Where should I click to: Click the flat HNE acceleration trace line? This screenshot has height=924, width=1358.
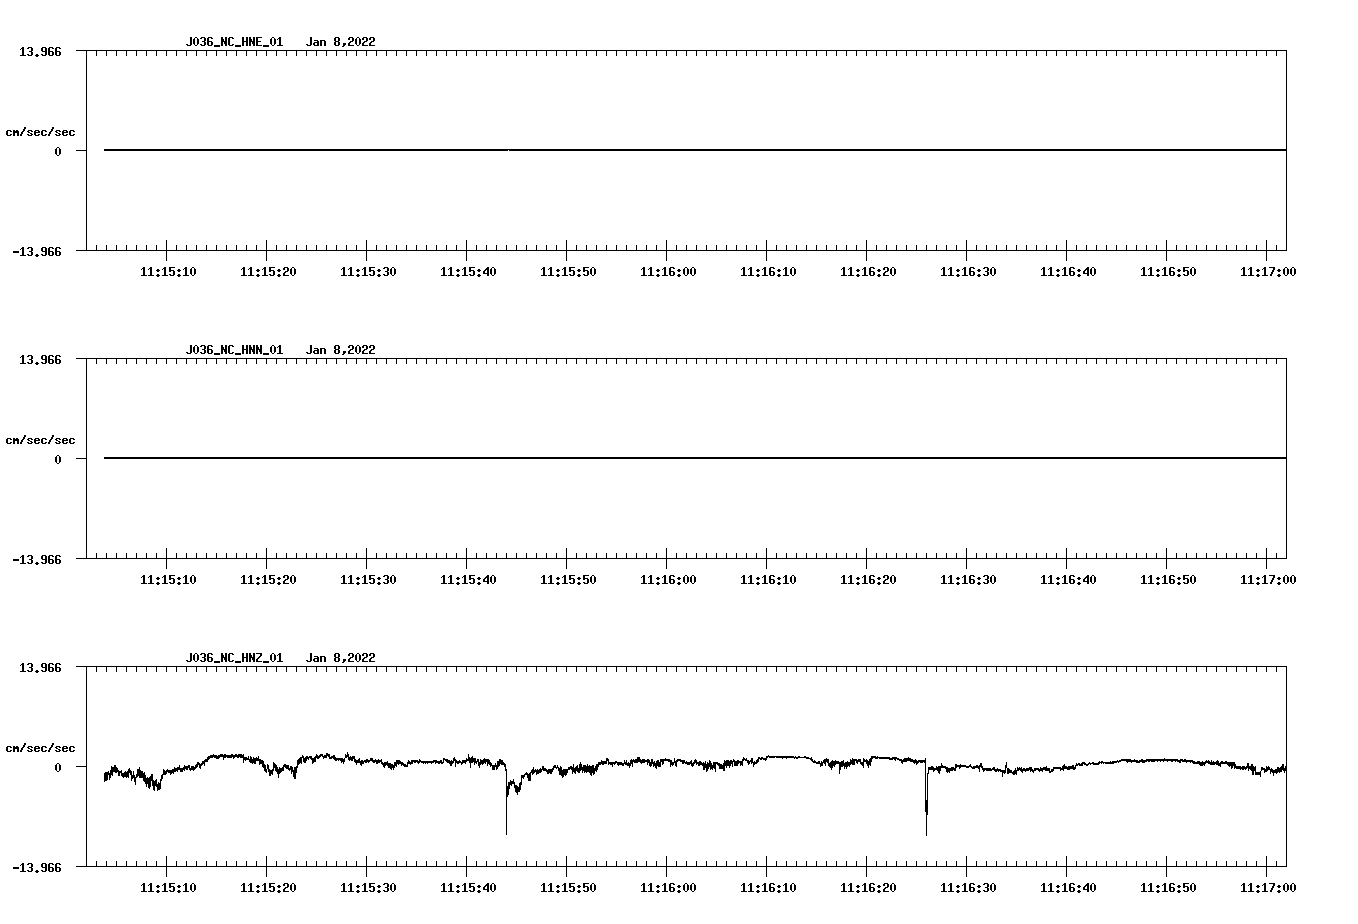tap(695, 150)
